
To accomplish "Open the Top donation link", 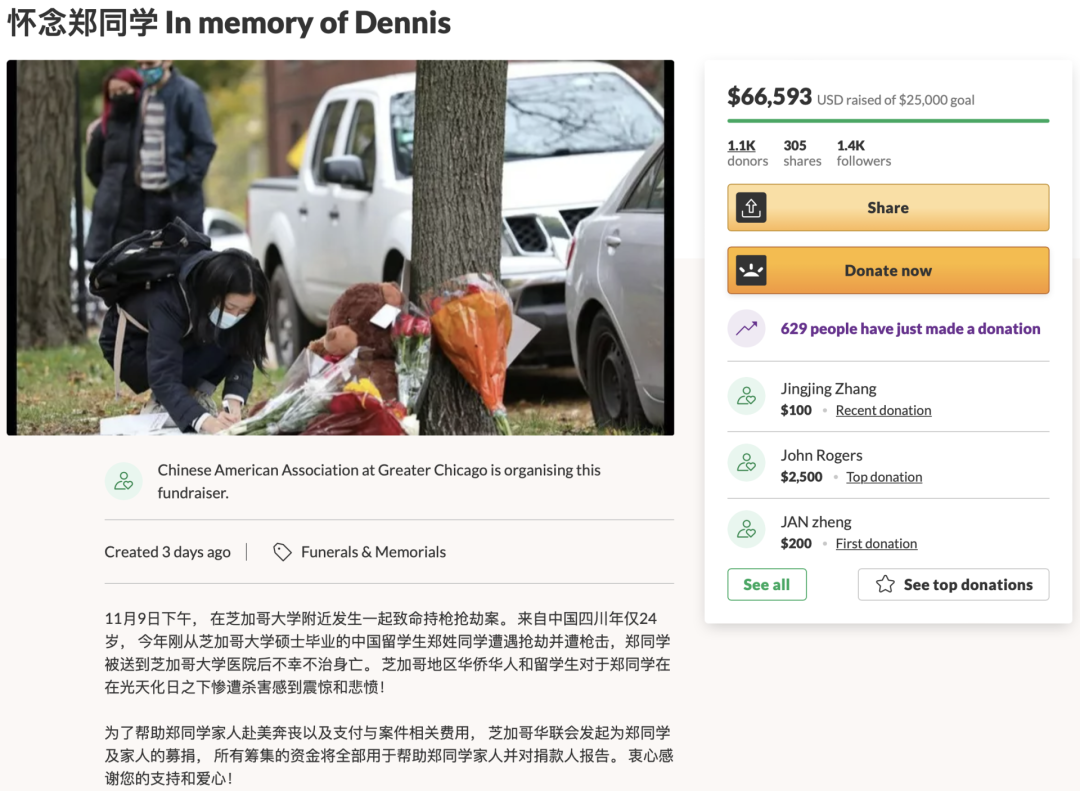I will (x=884, y=477).
